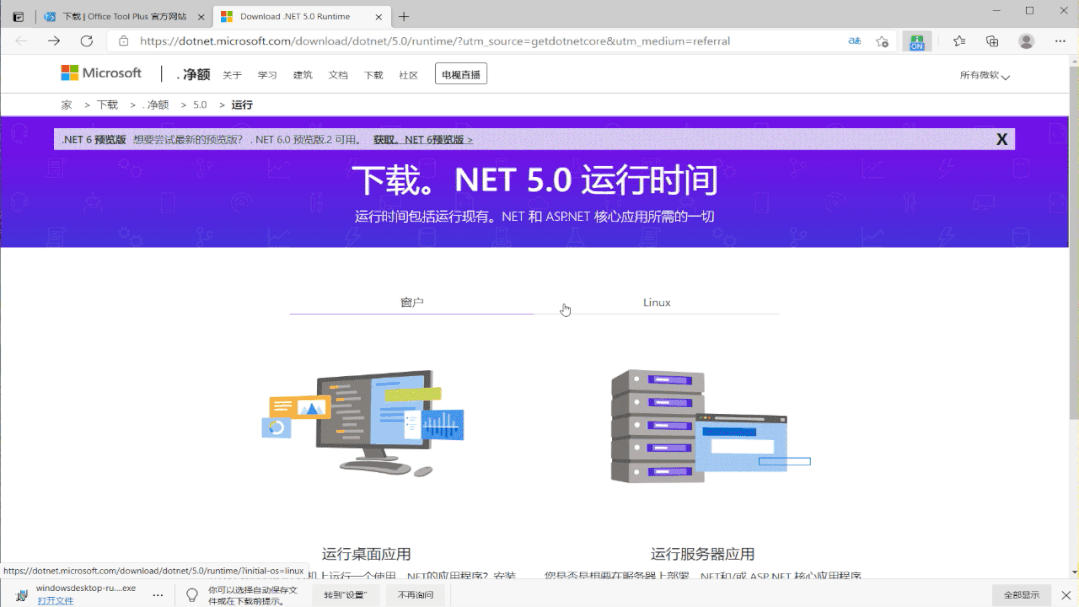Click the 不再询问 button

[x=416, y=595]
